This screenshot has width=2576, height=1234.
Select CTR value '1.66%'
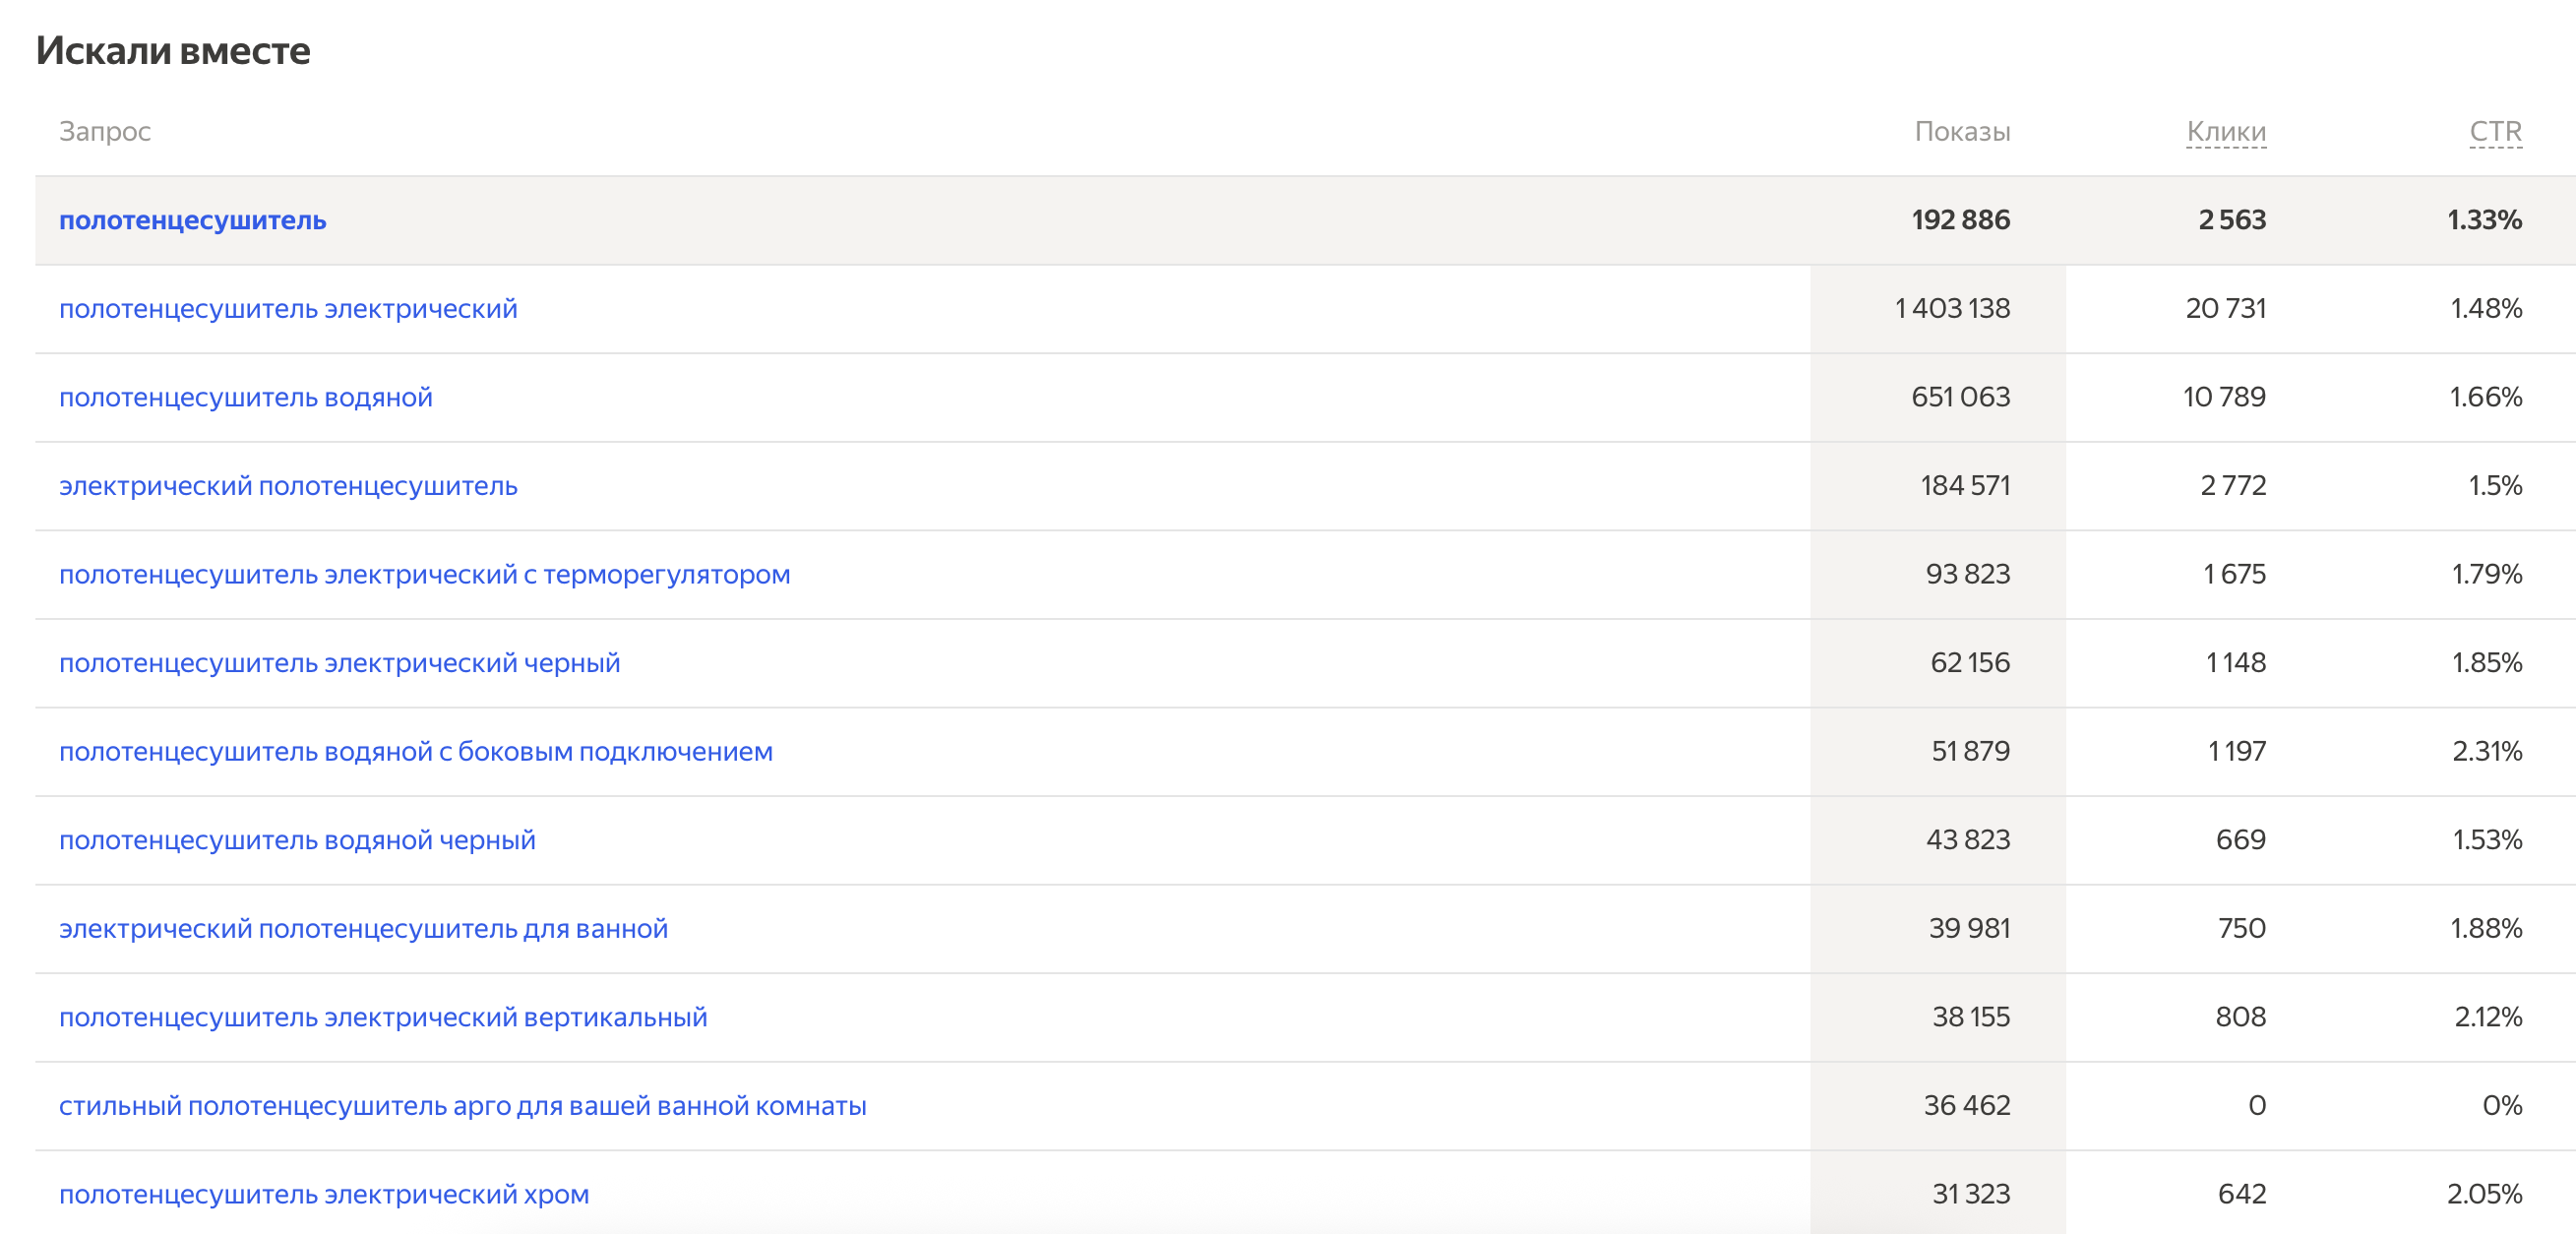coord(2486,398)
